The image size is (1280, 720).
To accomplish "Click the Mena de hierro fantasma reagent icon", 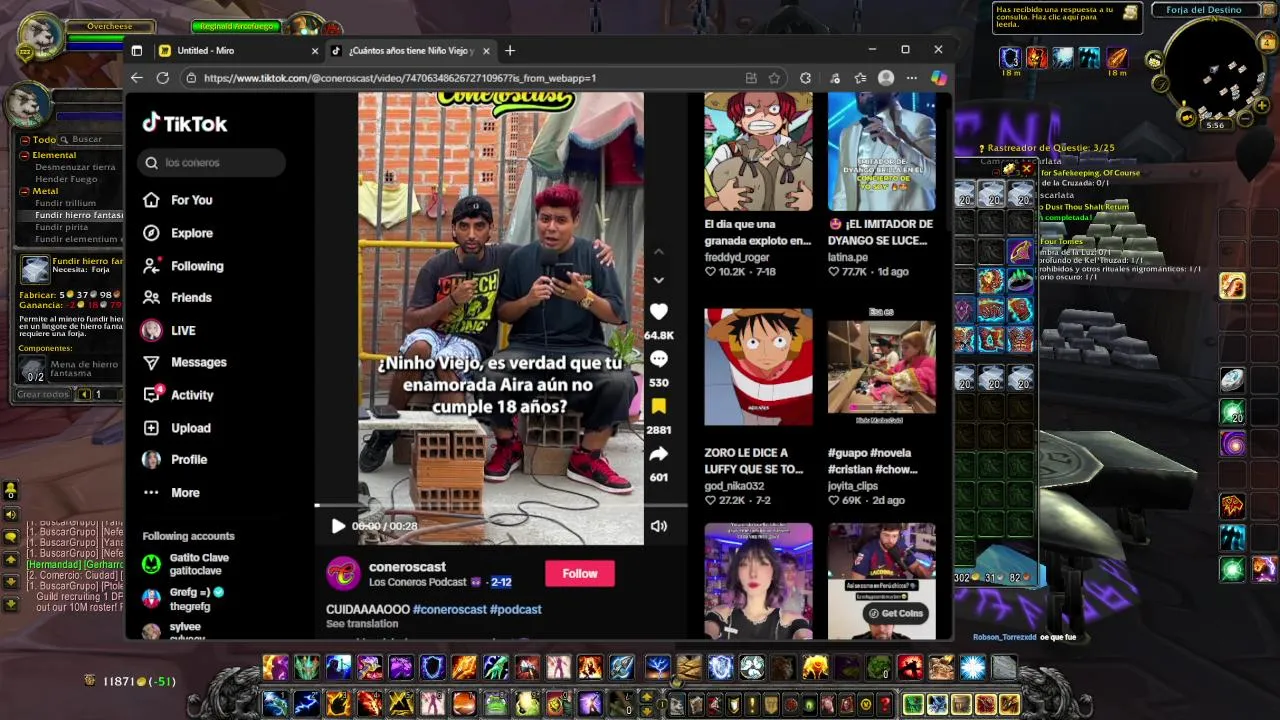I will 33,369.
